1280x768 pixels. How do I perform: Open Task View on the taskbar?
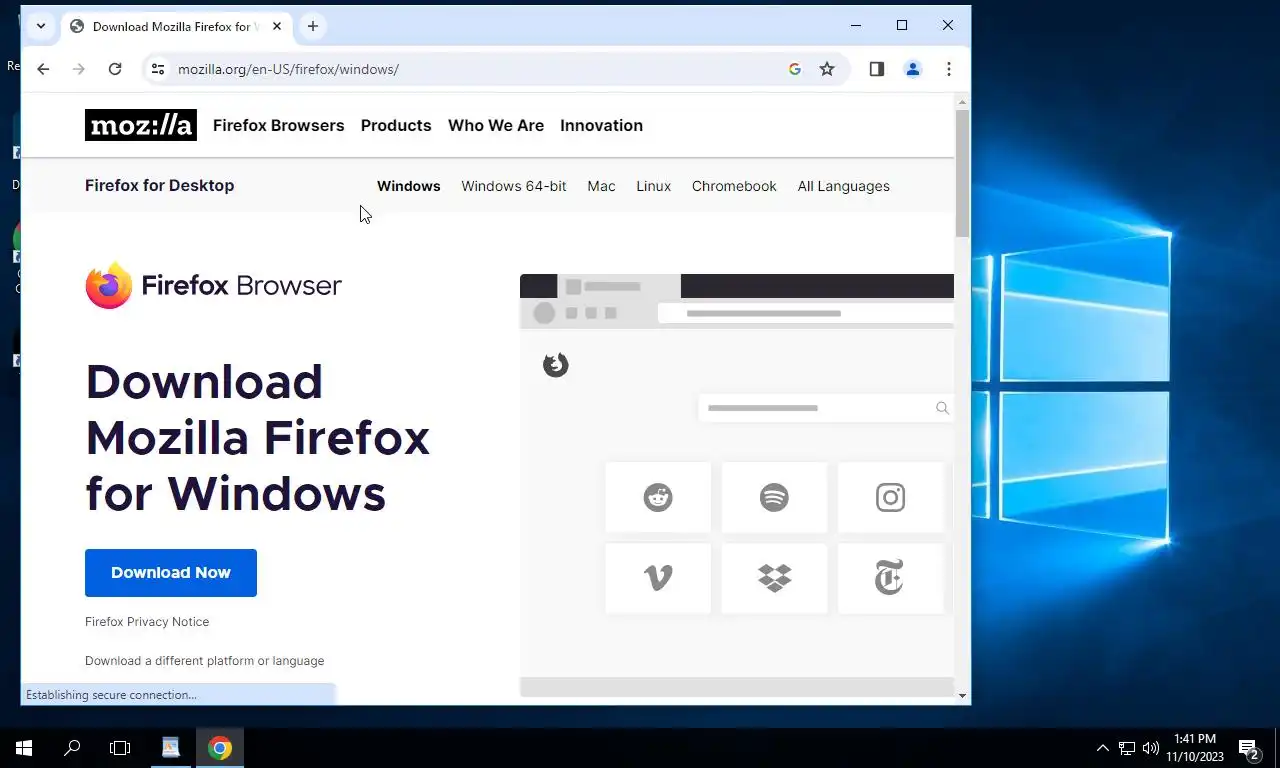[120, 748]
